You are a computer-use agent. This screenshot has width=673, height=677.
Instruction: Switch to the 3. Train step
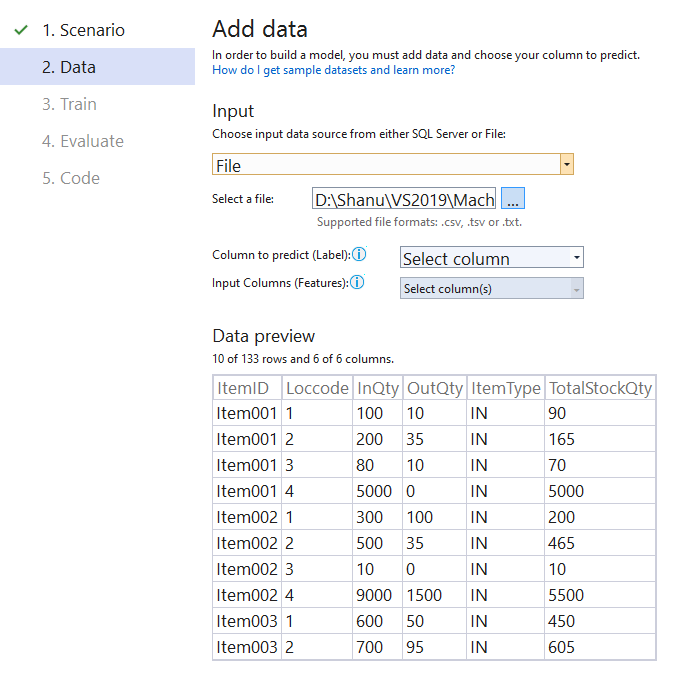click(x=69, y=104)
